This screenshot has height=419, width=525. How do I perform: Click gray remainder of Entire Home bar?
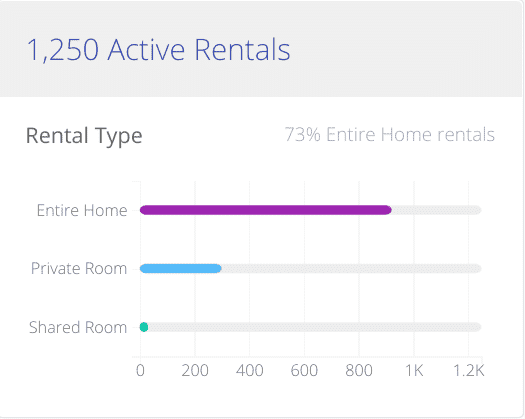(x=437, y=210)
